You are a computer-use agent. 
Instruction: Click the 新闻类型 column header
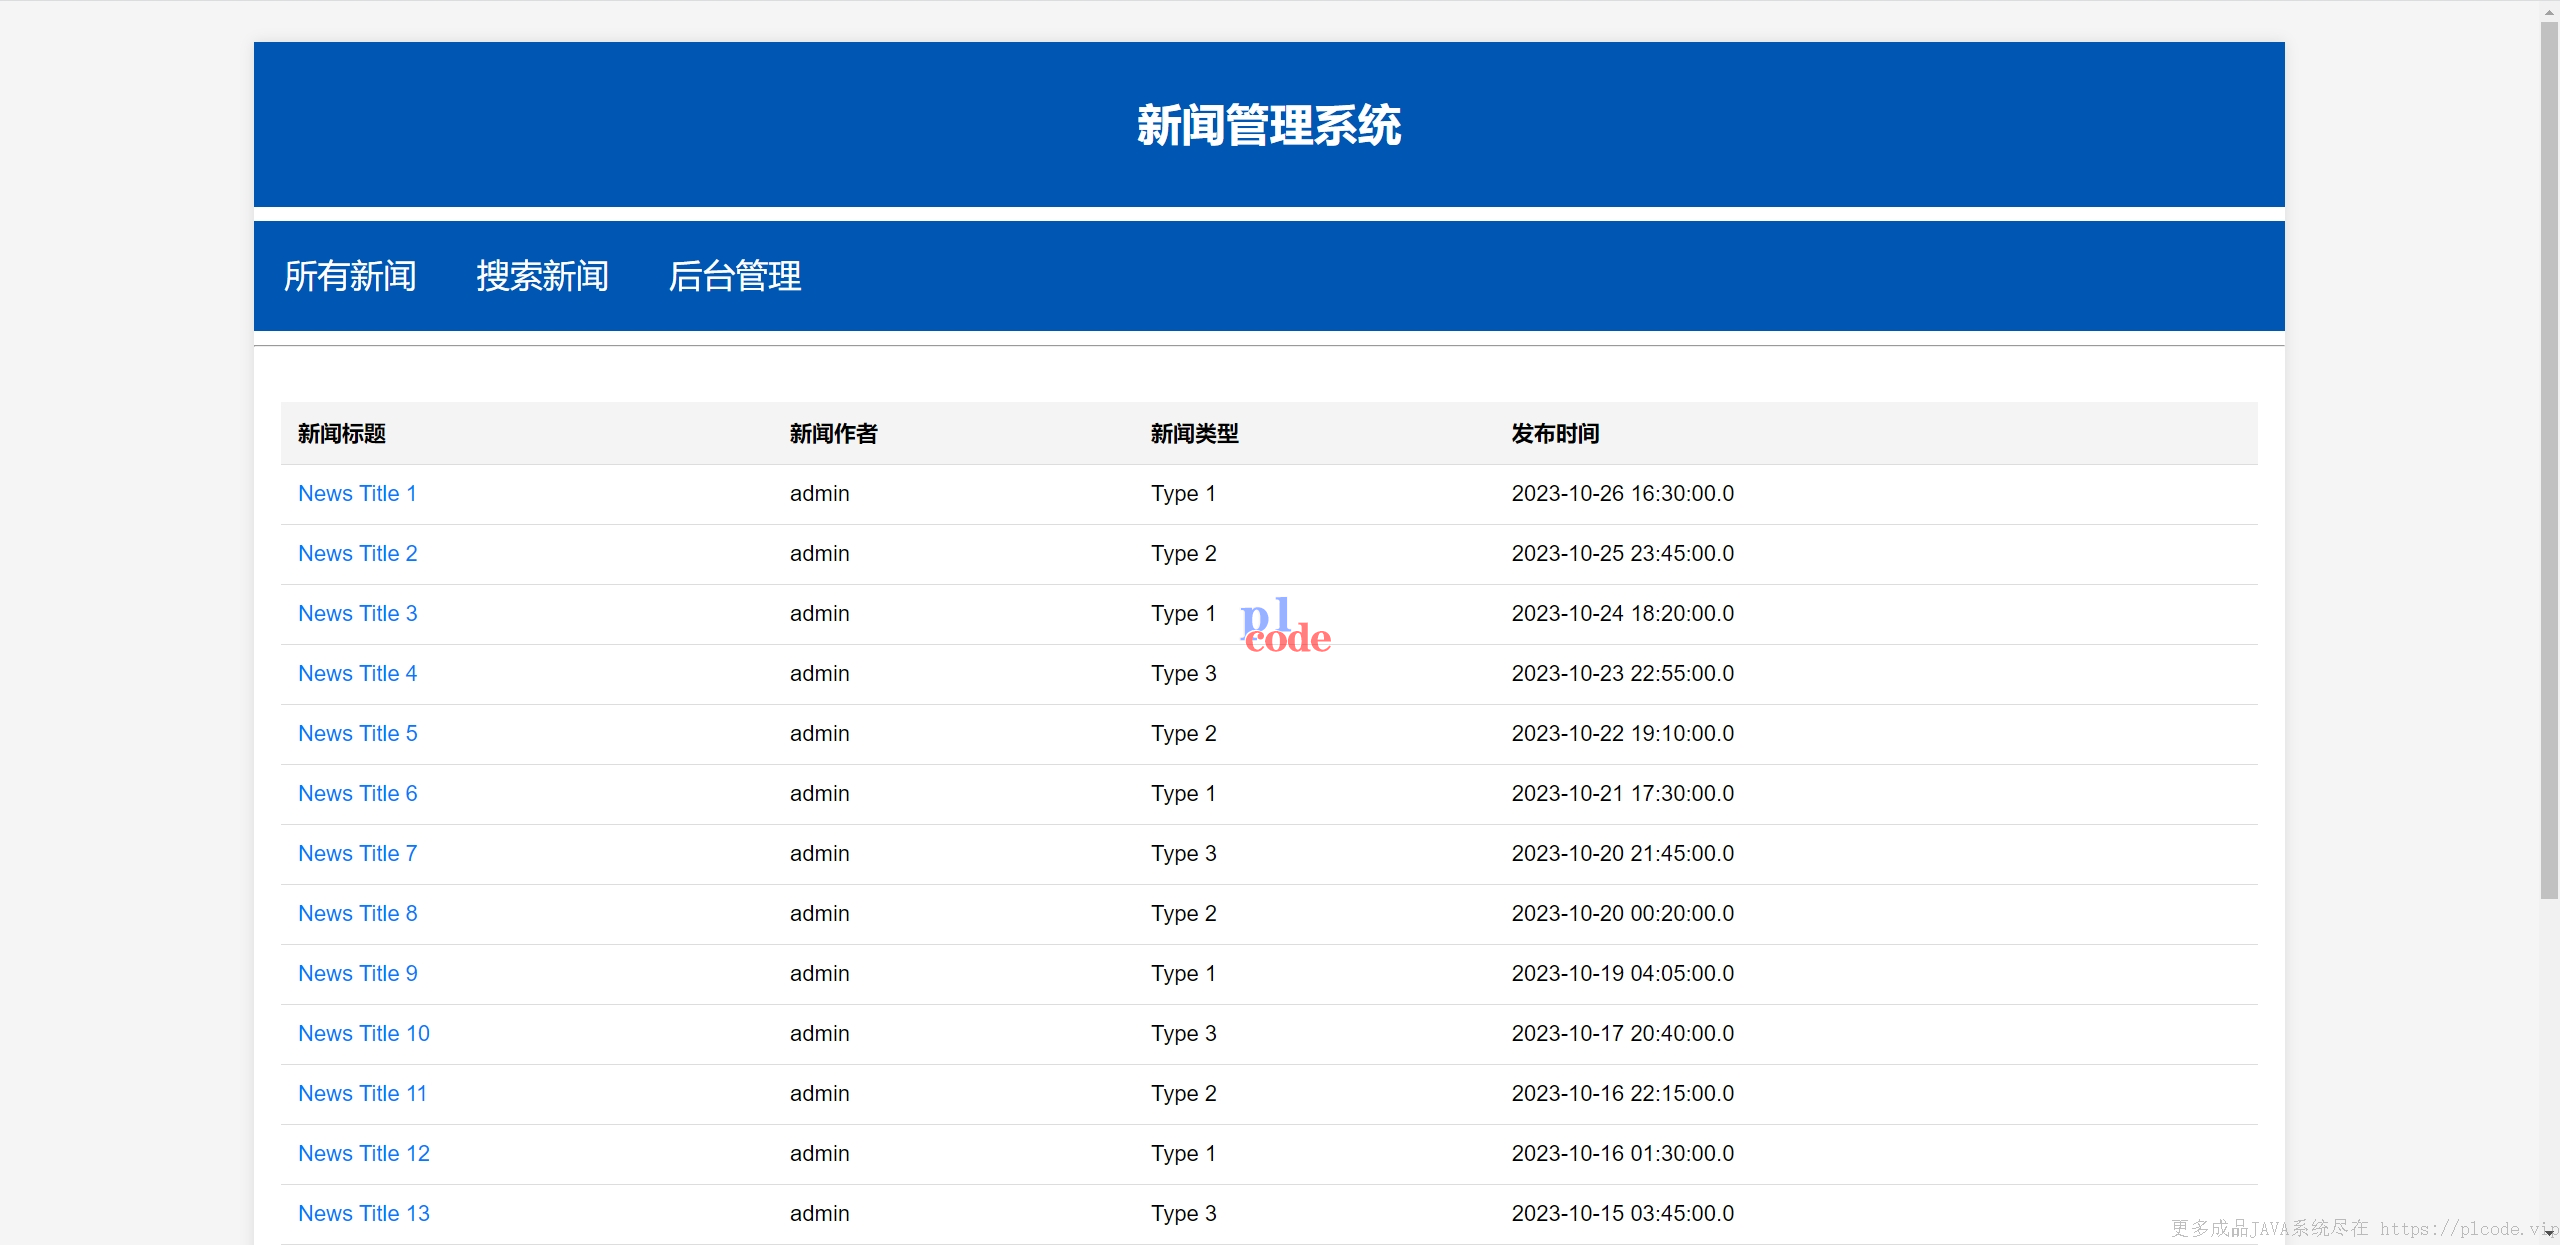pyautogui.click(x=1195, y=434)
